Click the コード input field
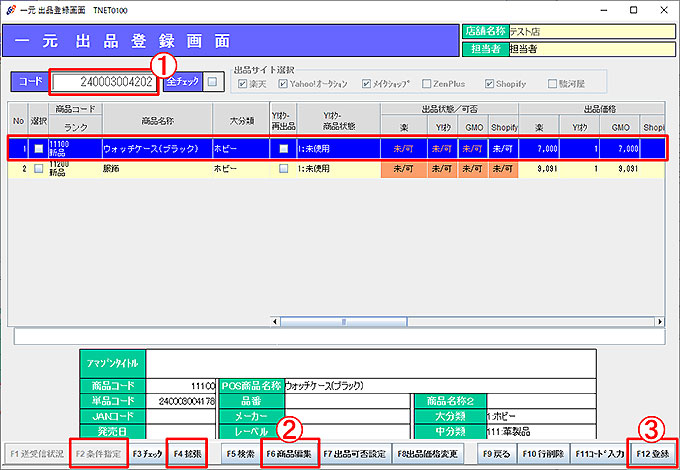This screenshot has height=470, width=680. 103,81
